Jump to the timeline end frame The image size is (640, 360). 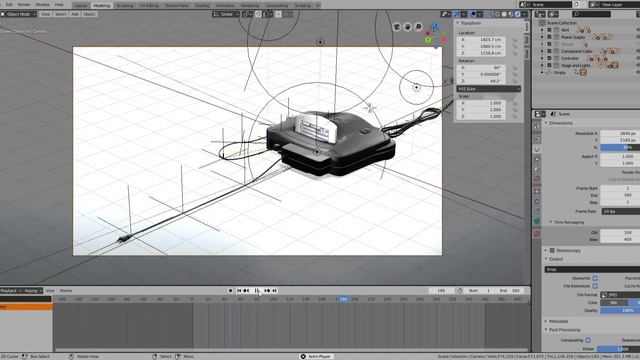(x=275, y=291)
